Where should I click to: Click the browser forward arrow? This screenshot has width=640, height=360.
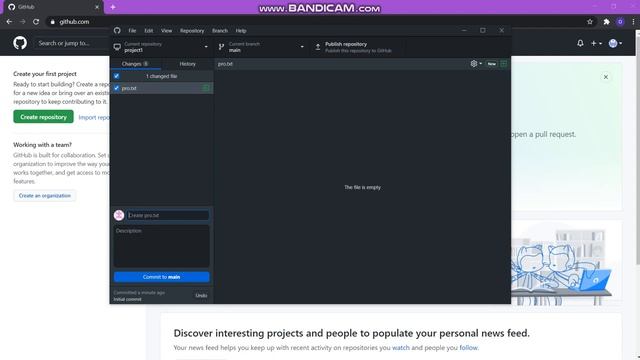(x=22, y=22)
